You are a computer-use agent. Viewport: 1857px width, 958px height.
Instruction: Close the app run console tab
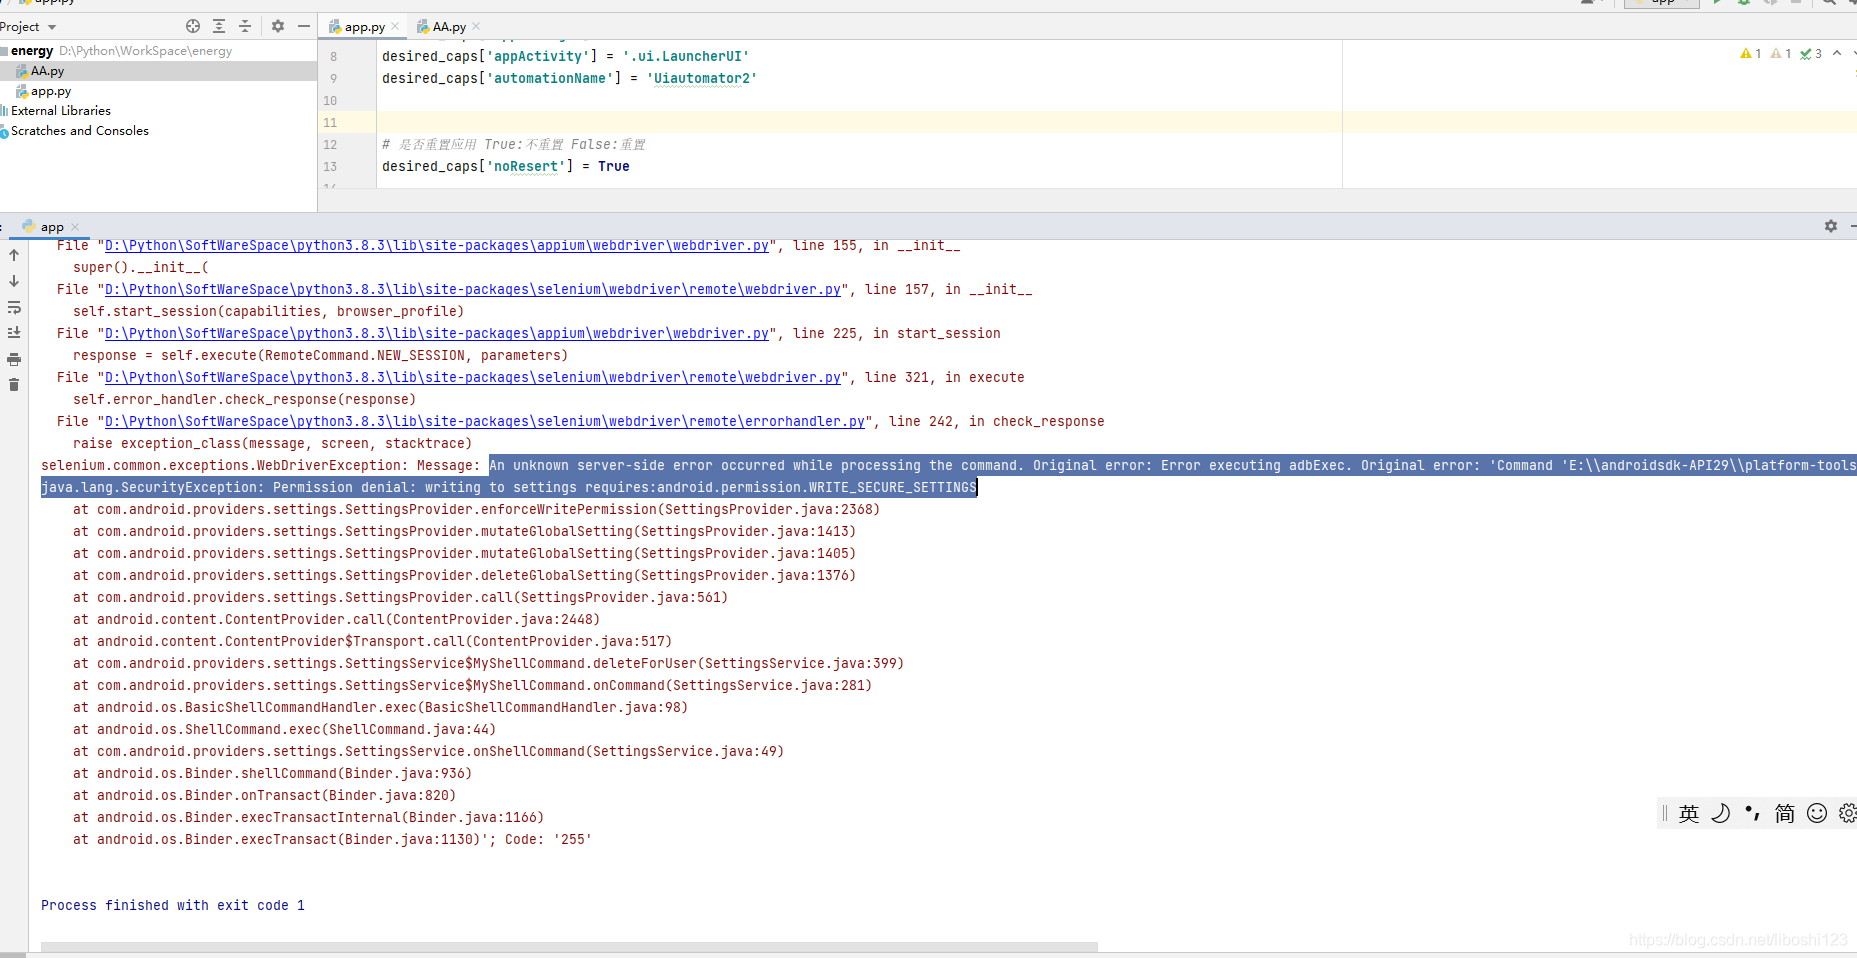pos(75,227)
